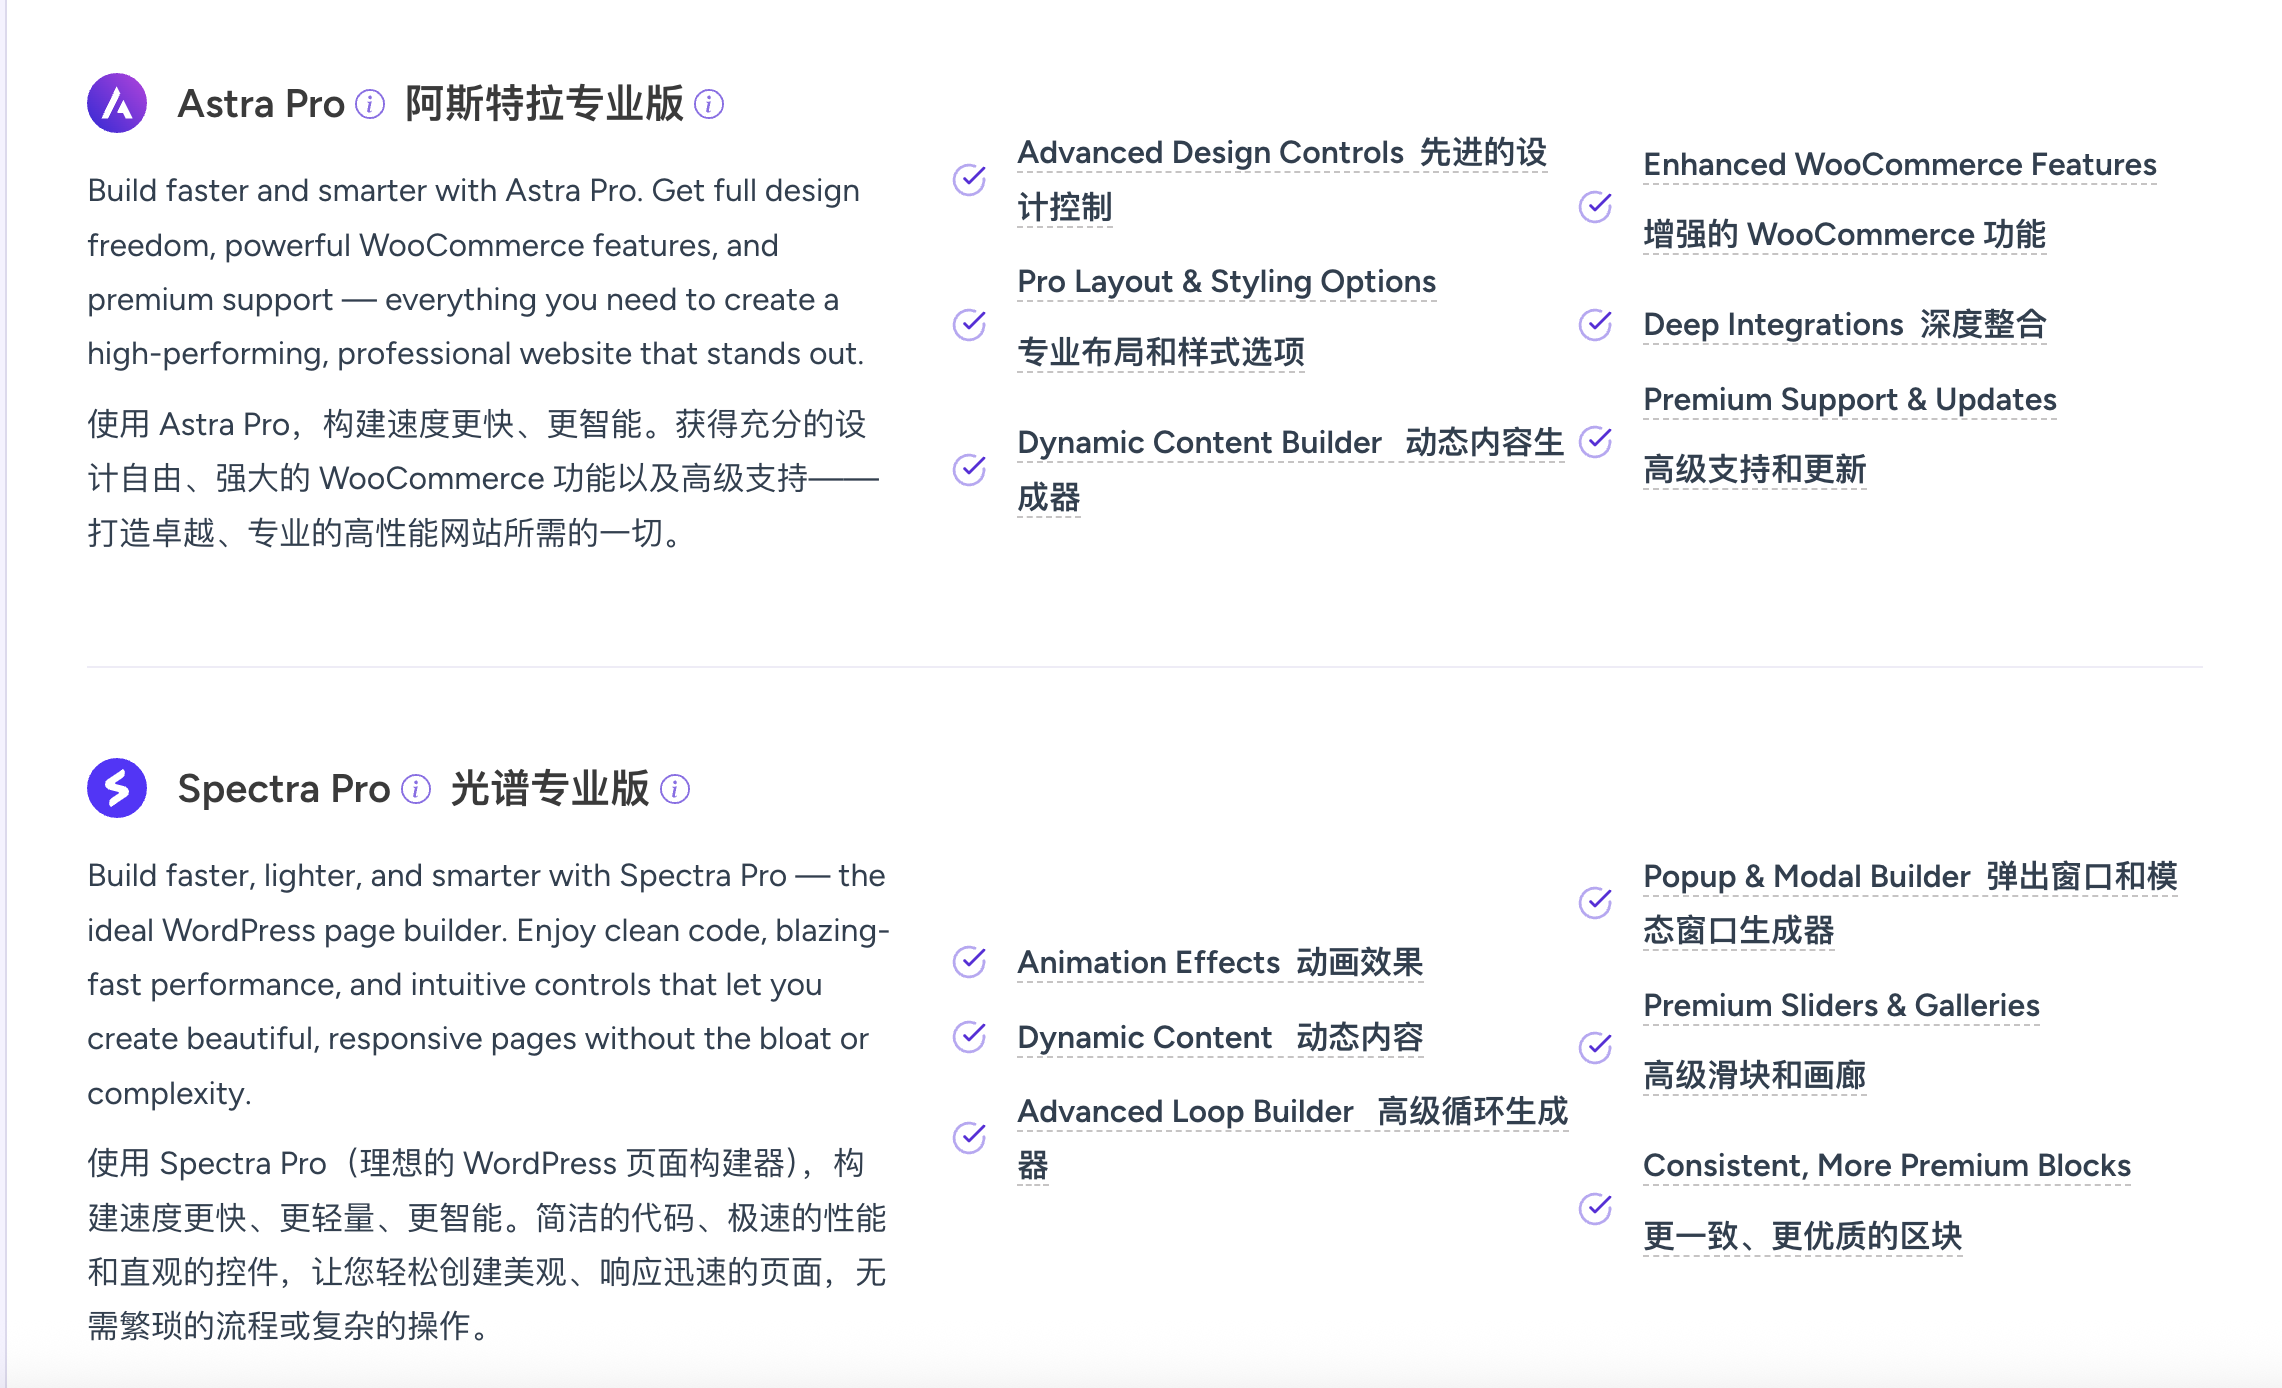Viewport: 2282px width, 1388px height.
Task: Click checkmark icon beside Premium Sliders & Galleries
Action: pyautogui.click(x=1596, y=1047)
